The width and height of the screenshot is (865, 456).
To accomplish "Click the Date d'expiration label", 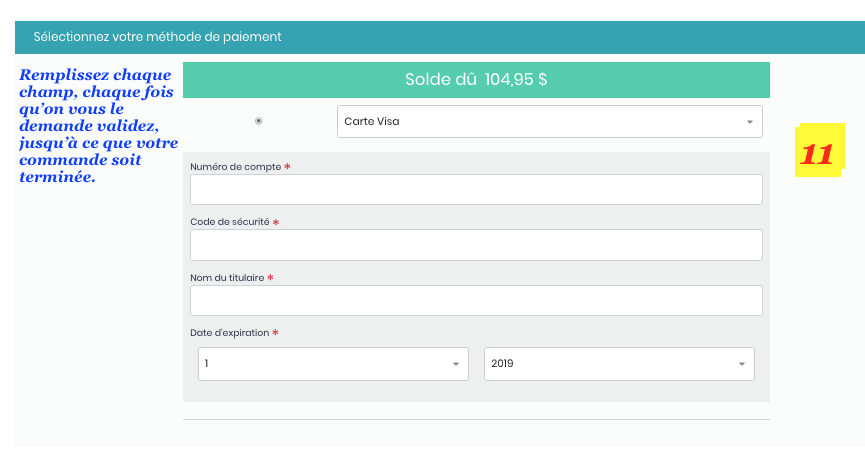I will (229, 332).
